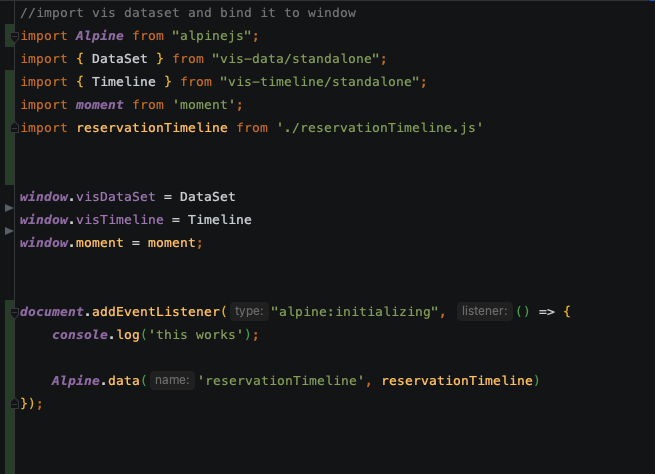Click fold end marker beside import reservationTimeline line
655x474 pixels.
point(14,128)
